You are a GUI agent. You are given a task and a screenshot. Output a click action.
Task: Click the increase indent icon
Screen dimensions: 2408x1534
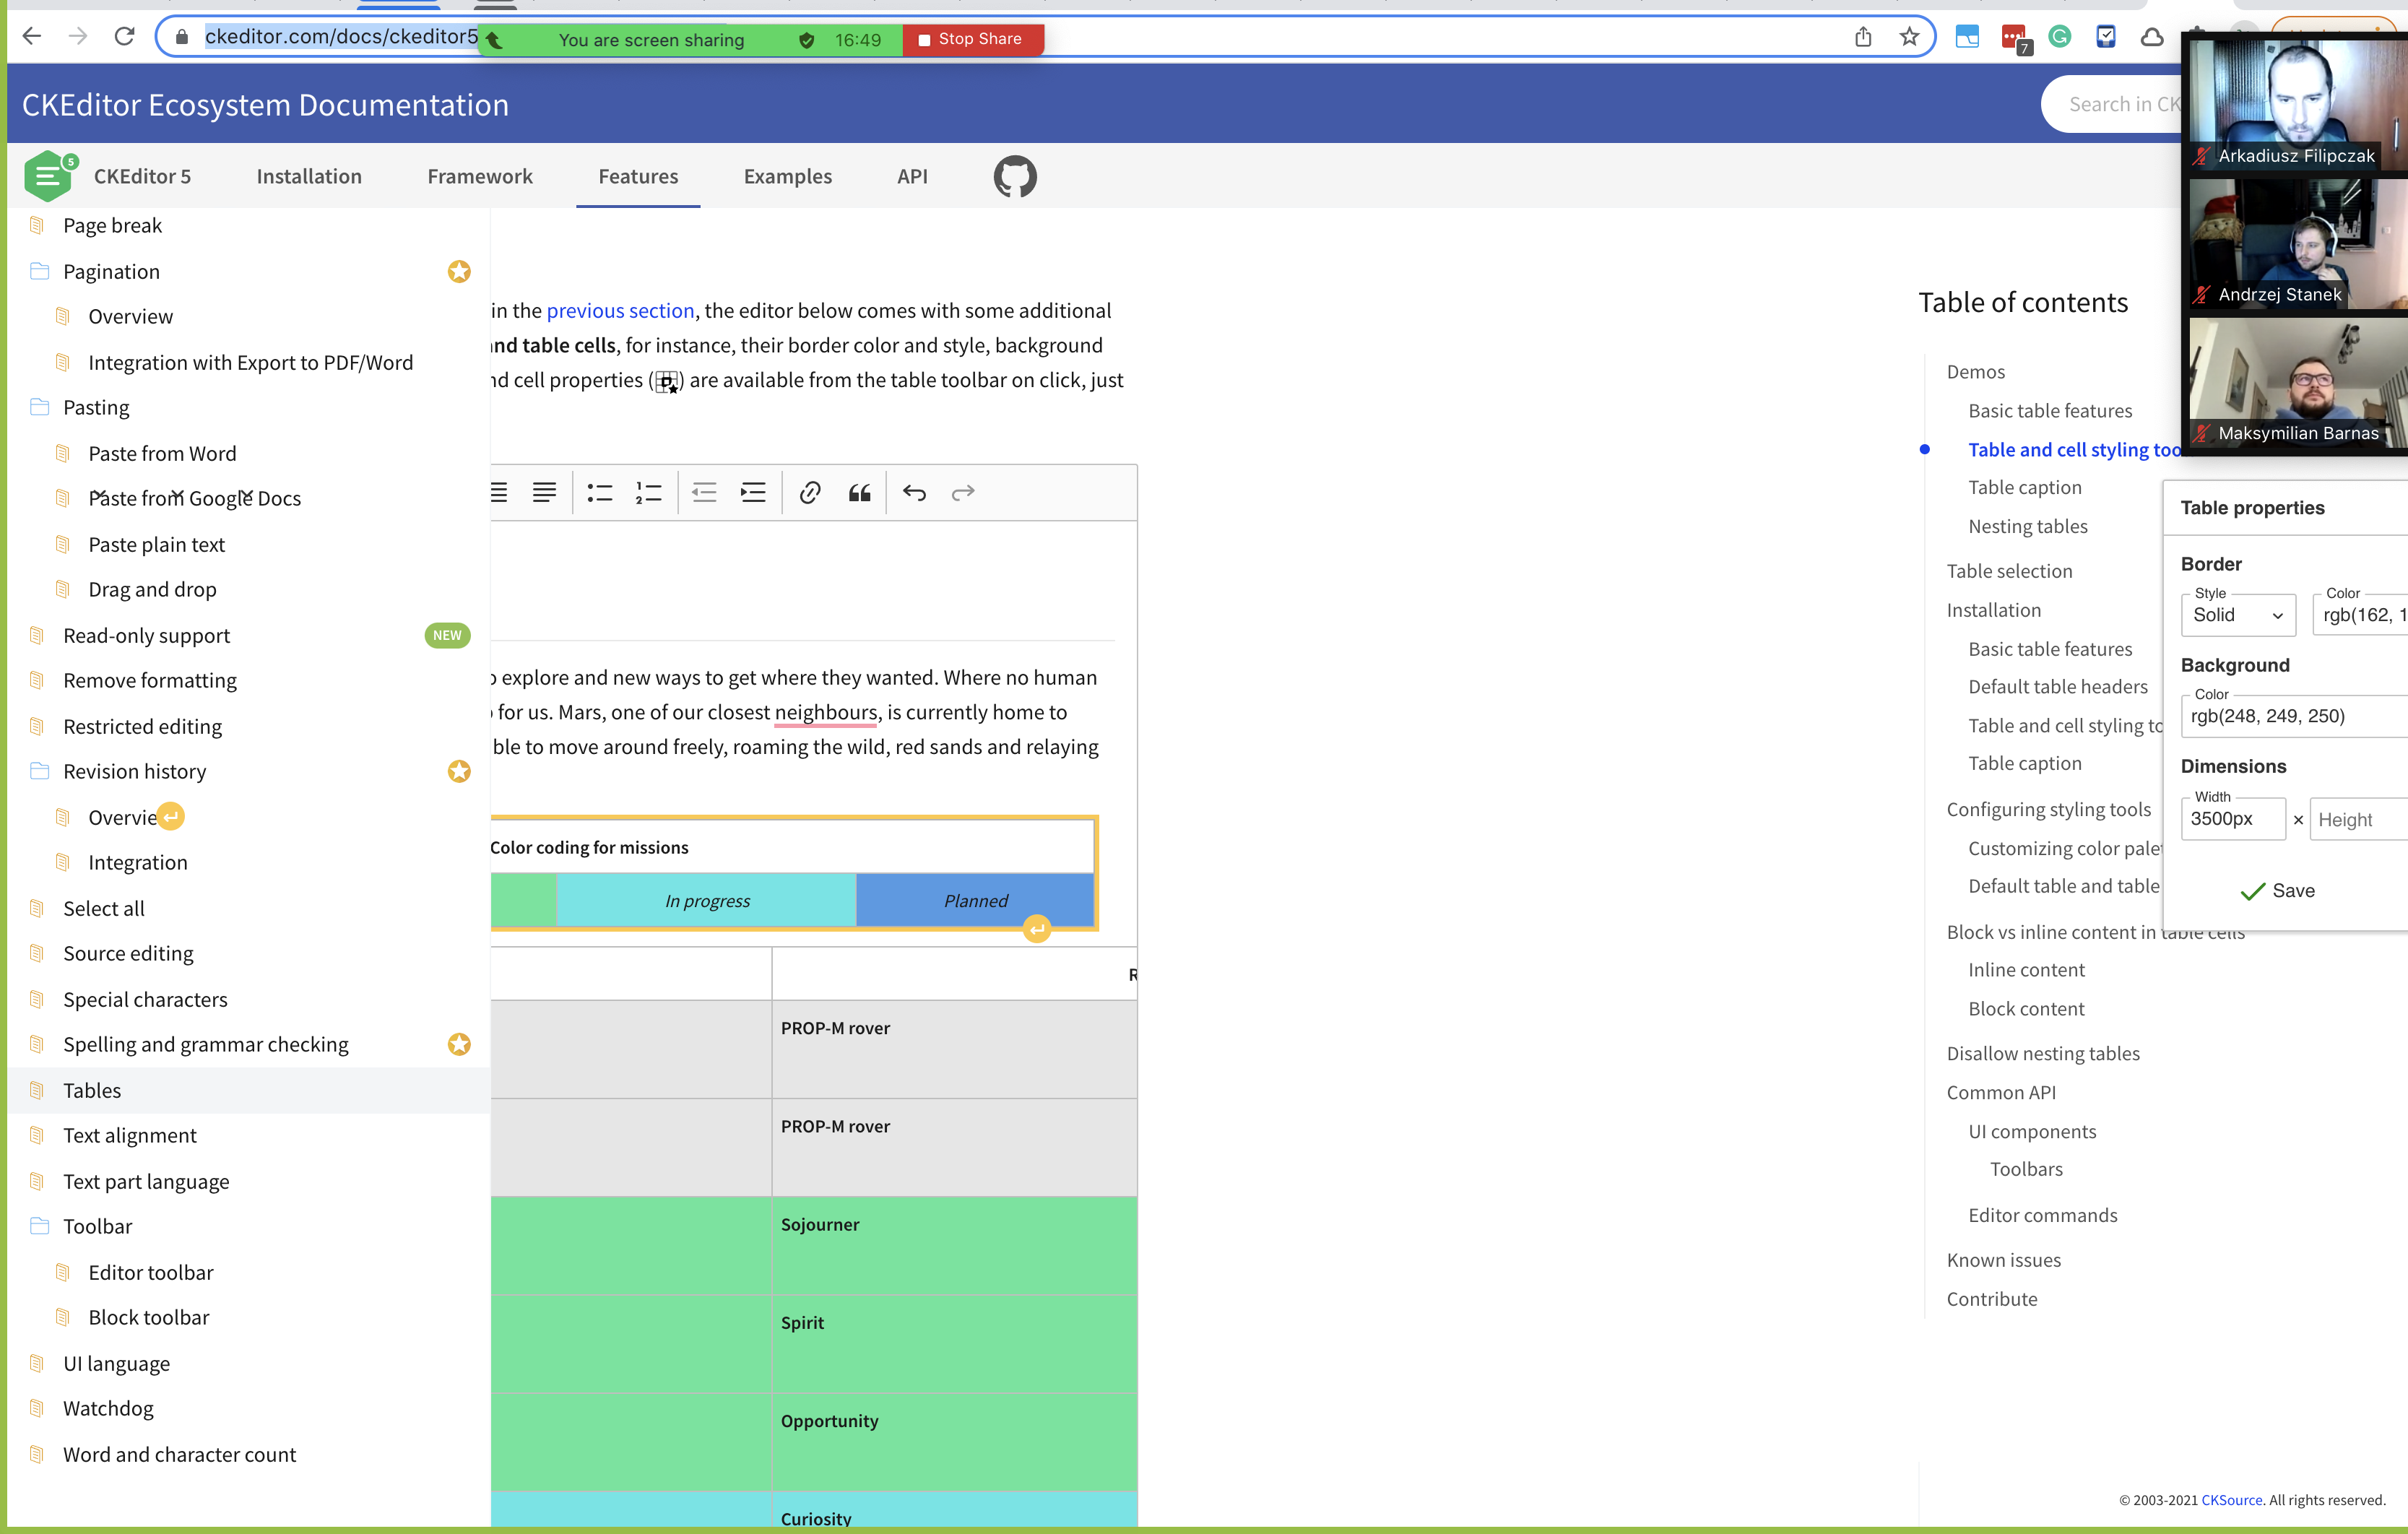coord(753,492)
